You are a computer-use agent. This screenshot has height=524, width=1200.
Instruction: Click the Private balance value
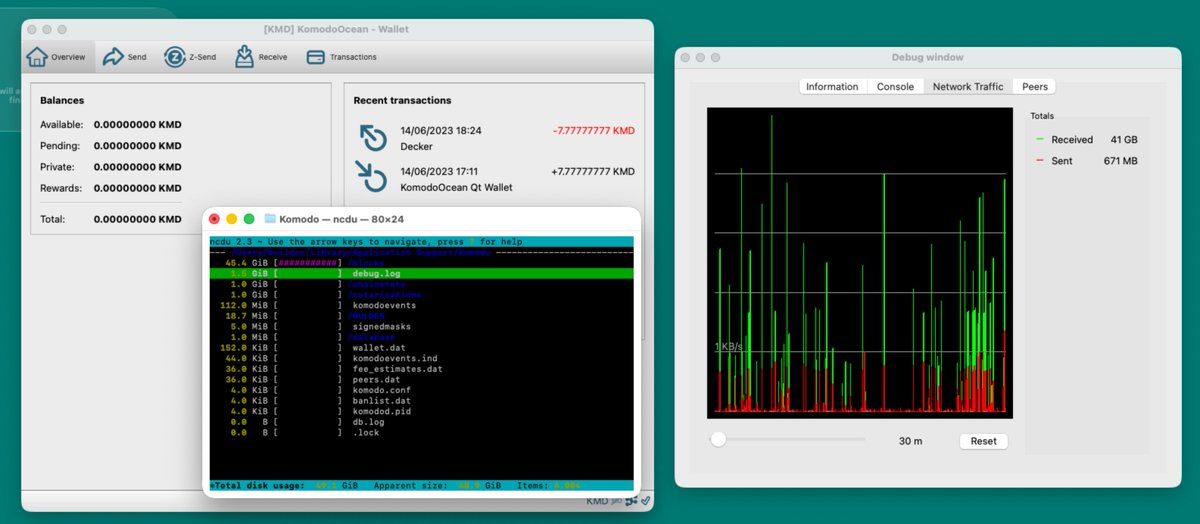tap(138, 167)
